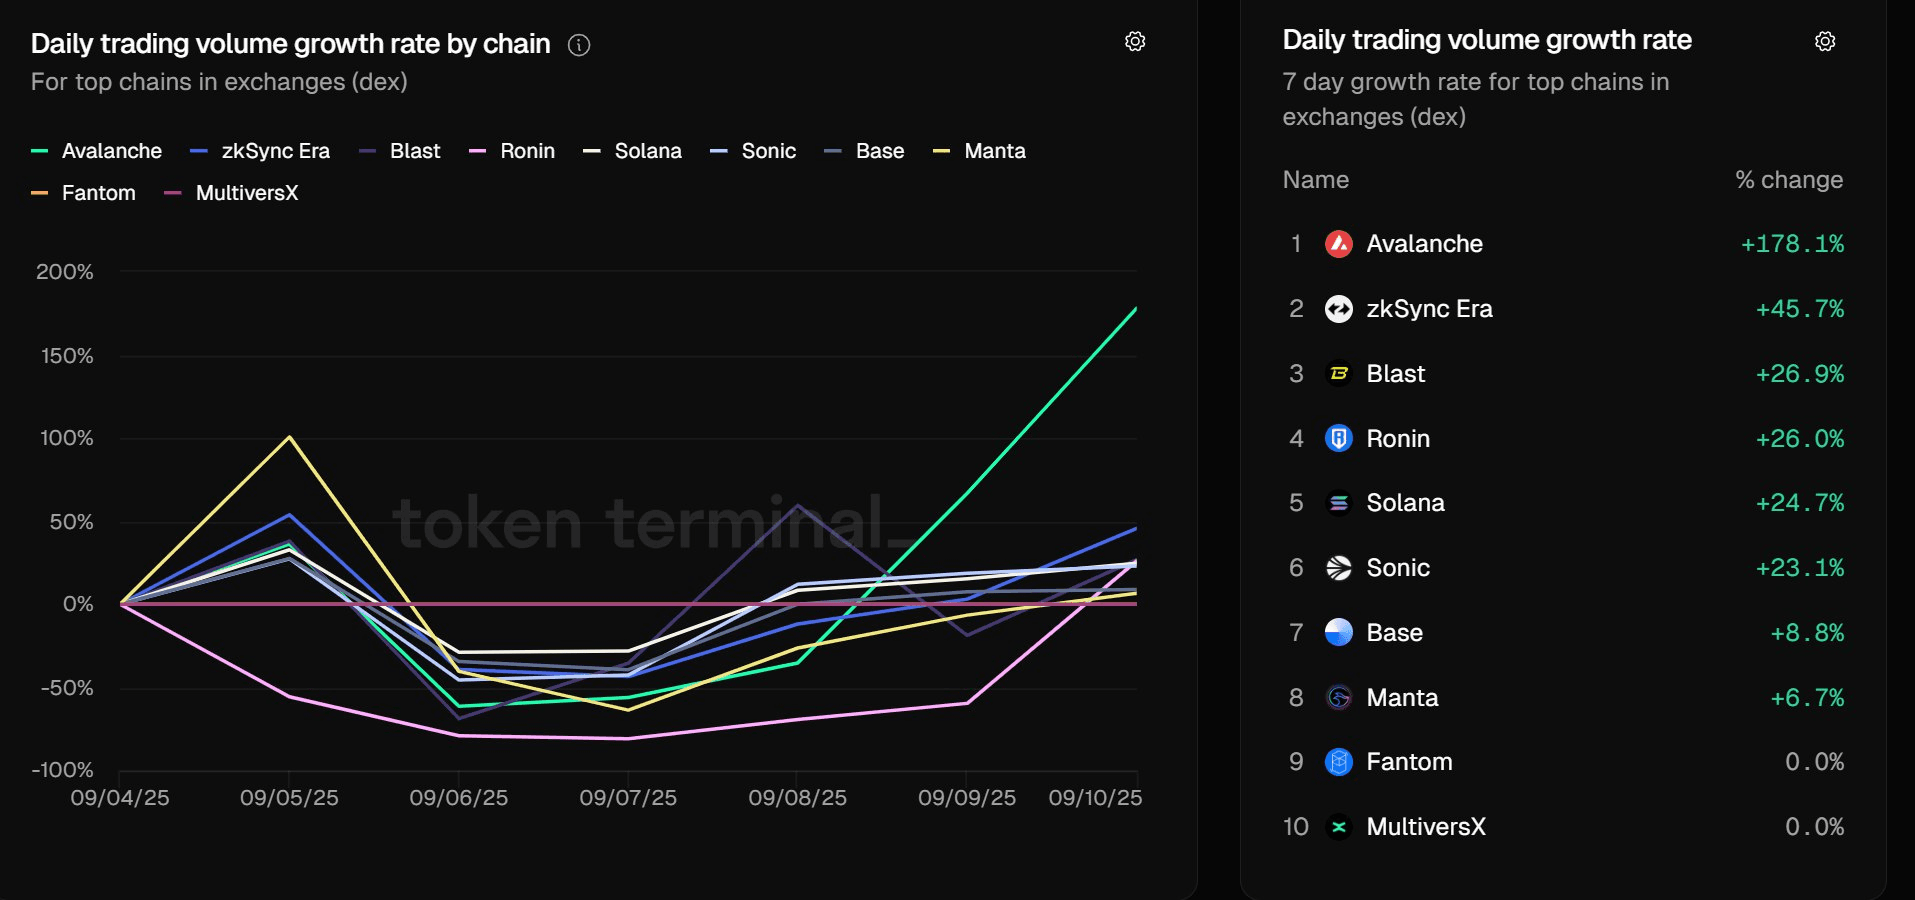Click the info icon beside the chart title
Viewport: 1915px width, 900px height.
click(x=579, y=45)
